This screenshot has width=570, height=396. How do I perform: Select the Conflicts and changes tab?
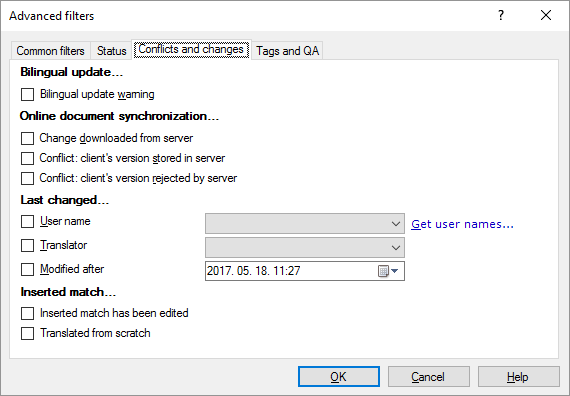pyautogui.click(x=191, y=49)
